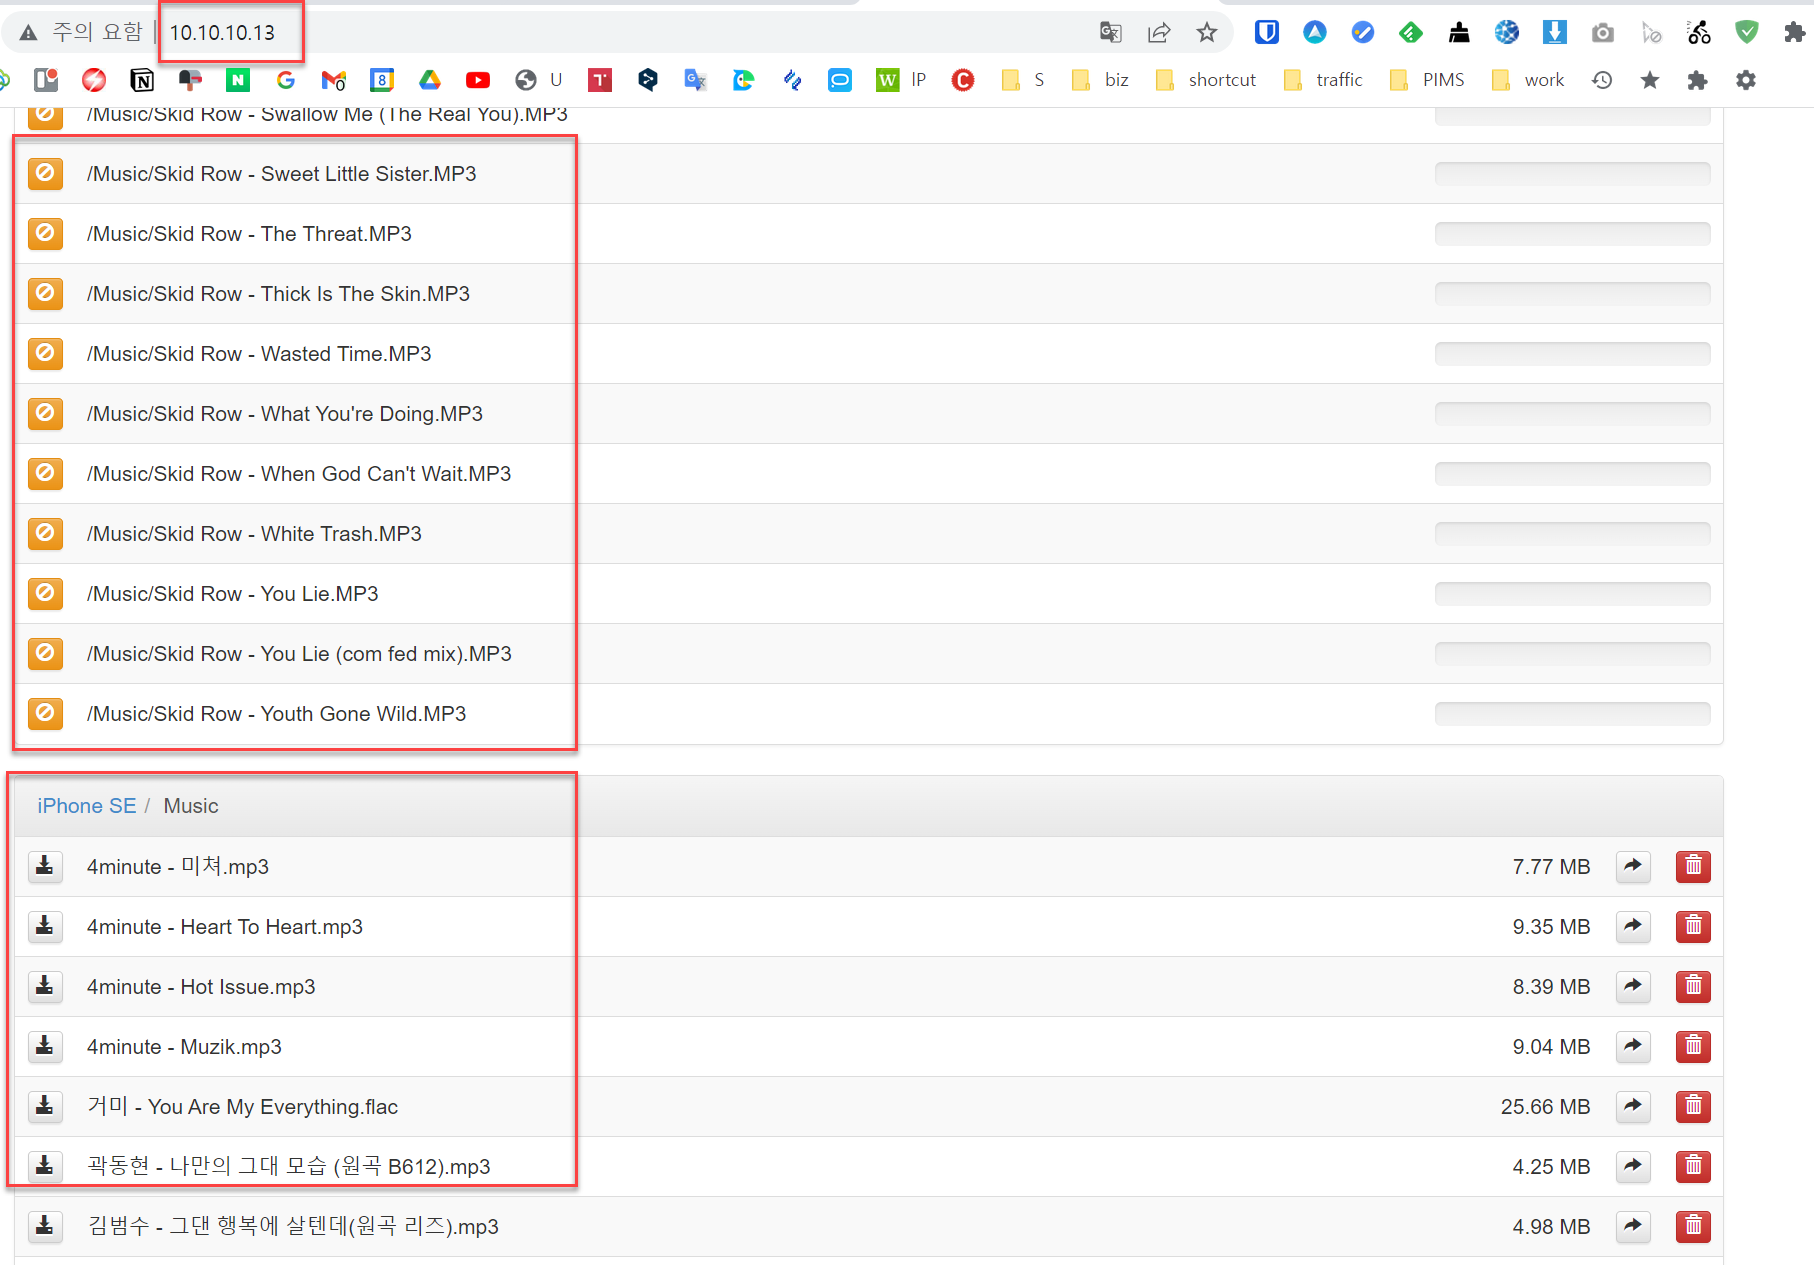The width and height of the screenshot is (1814, 1265).
Task: Delete 4minute - 미쳐.mp3
Action: click(x=1693, y=866)
